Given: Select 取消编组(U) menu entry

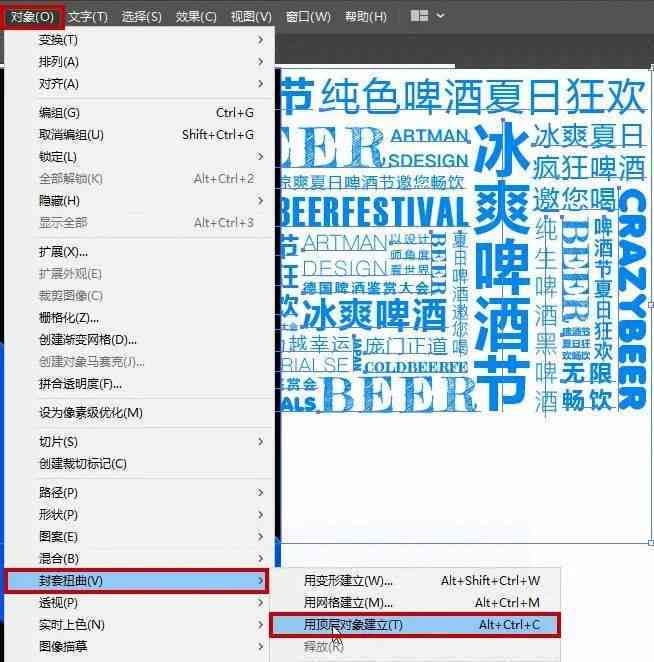Looking at the screenshot, I should (71, 135).
